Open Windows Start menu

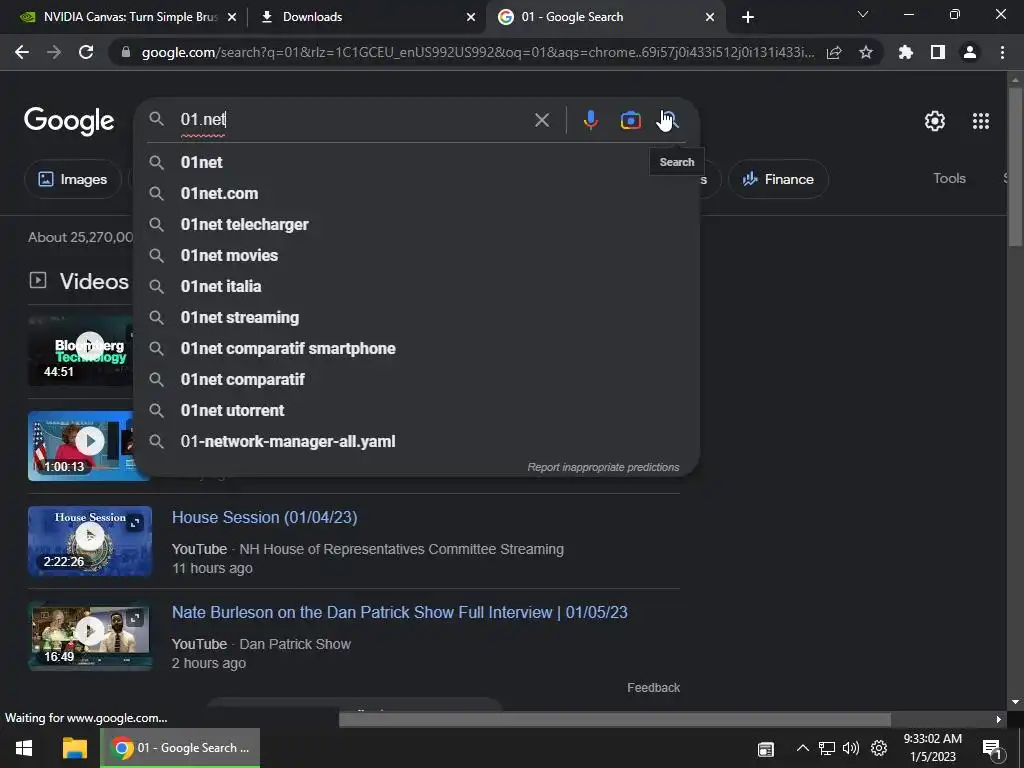pos(24,748)
